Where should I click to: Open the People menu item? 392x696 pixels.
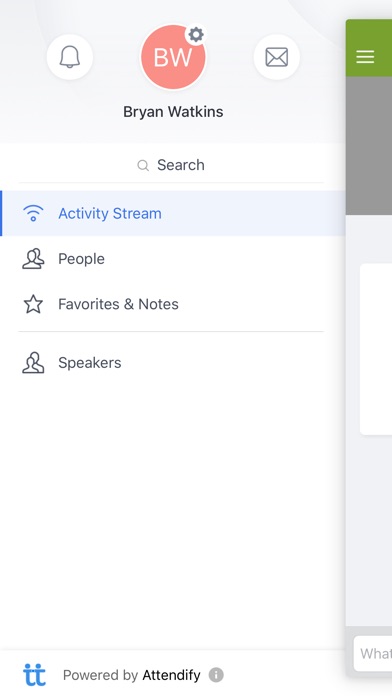173,259
